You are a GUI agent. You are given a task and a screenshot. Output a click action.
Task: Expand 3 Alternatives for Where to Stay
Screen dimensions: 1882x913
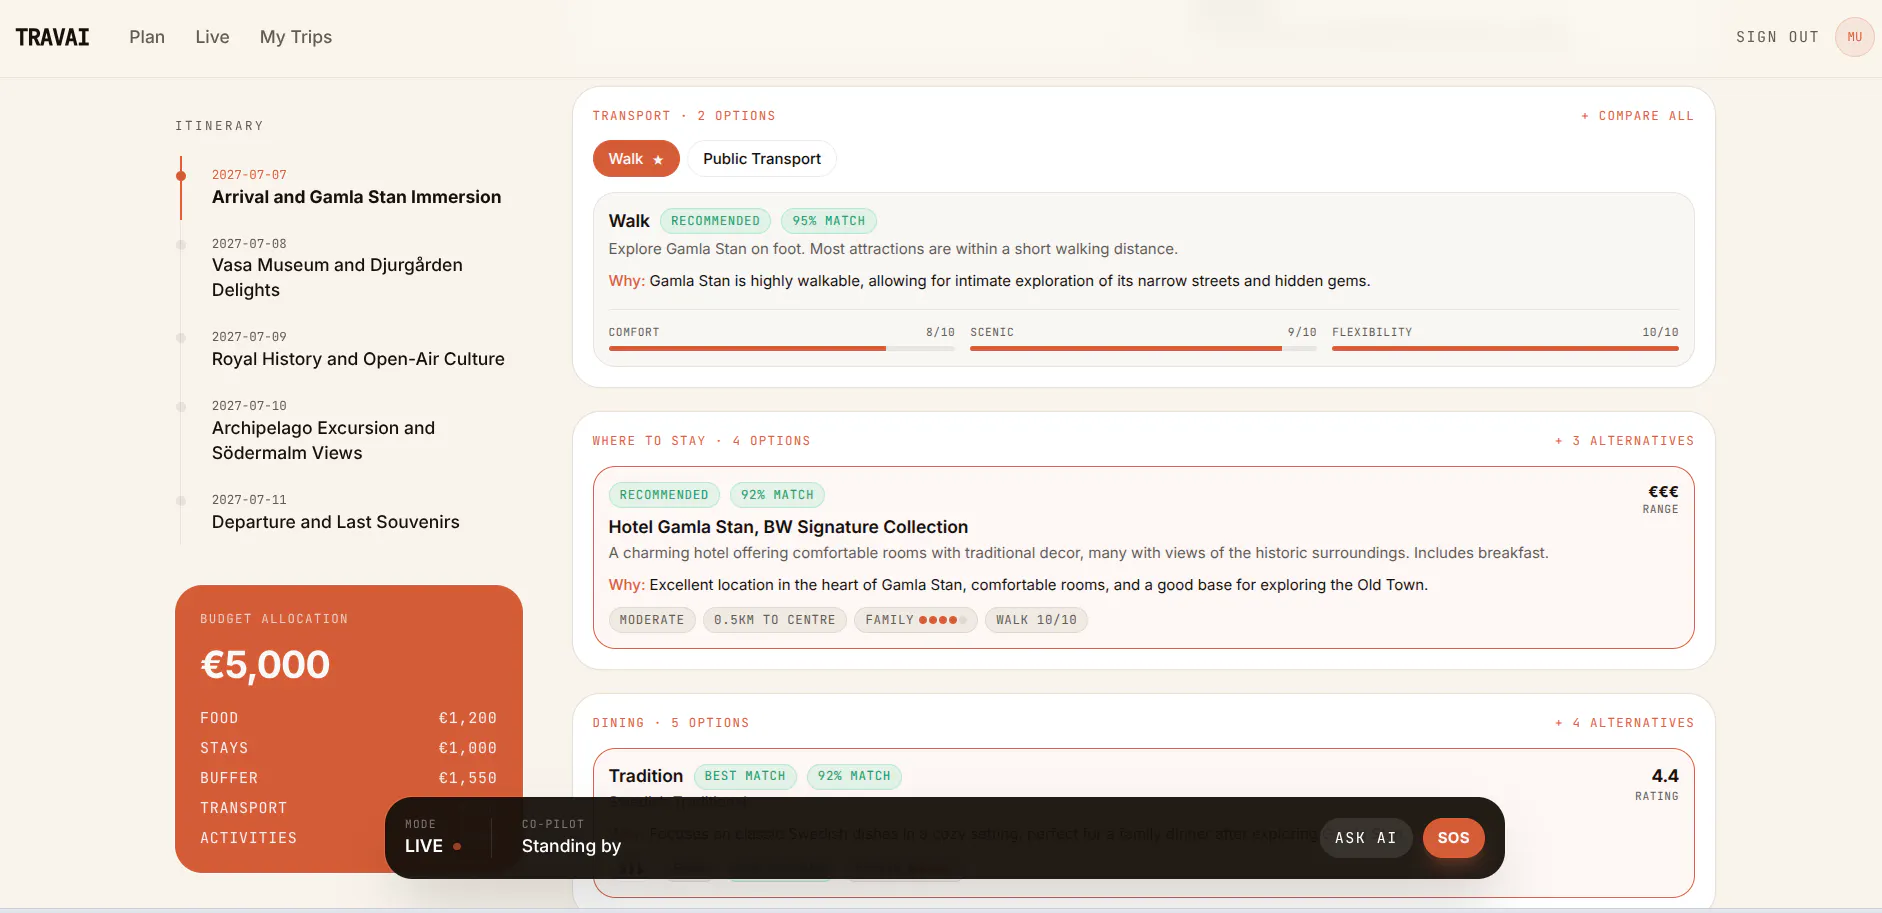click(x=1625, y=441)
